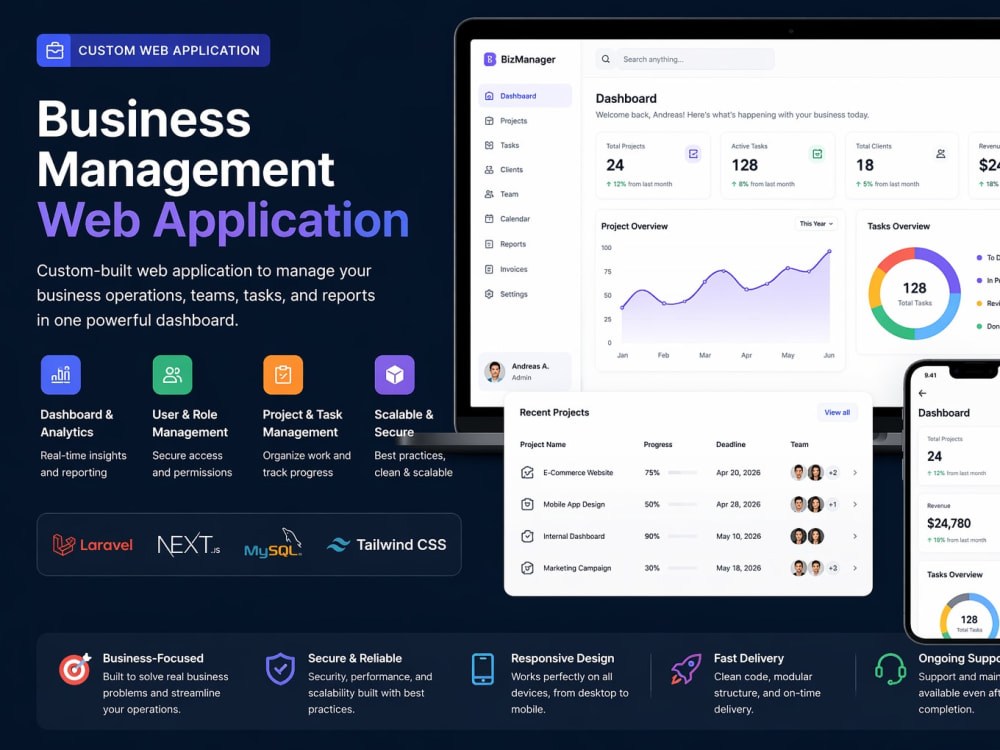Click the Total Clients card icon

(941, 154)
